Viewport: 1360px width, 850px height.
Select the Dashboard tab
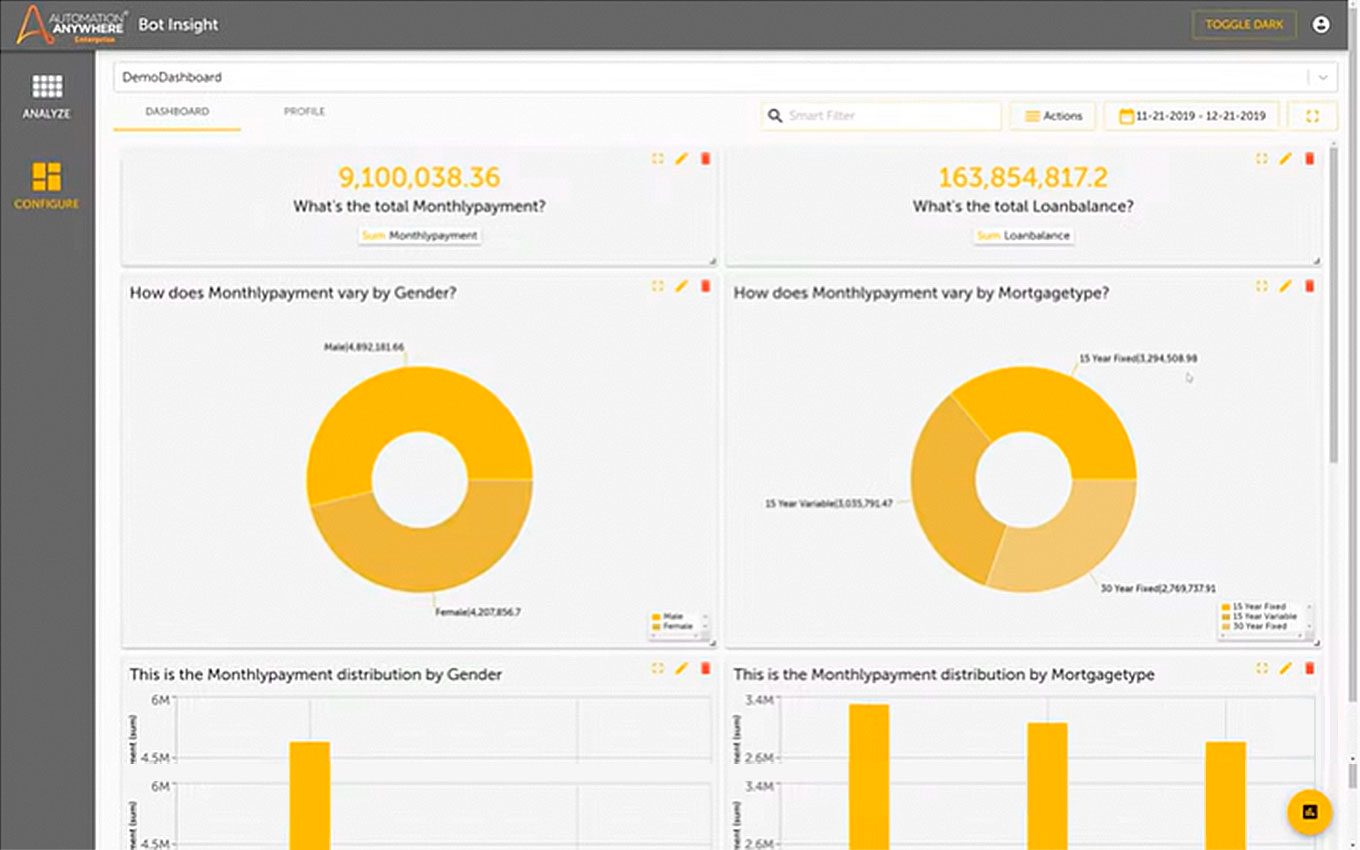pyautogui.click(x=177, y=112)
